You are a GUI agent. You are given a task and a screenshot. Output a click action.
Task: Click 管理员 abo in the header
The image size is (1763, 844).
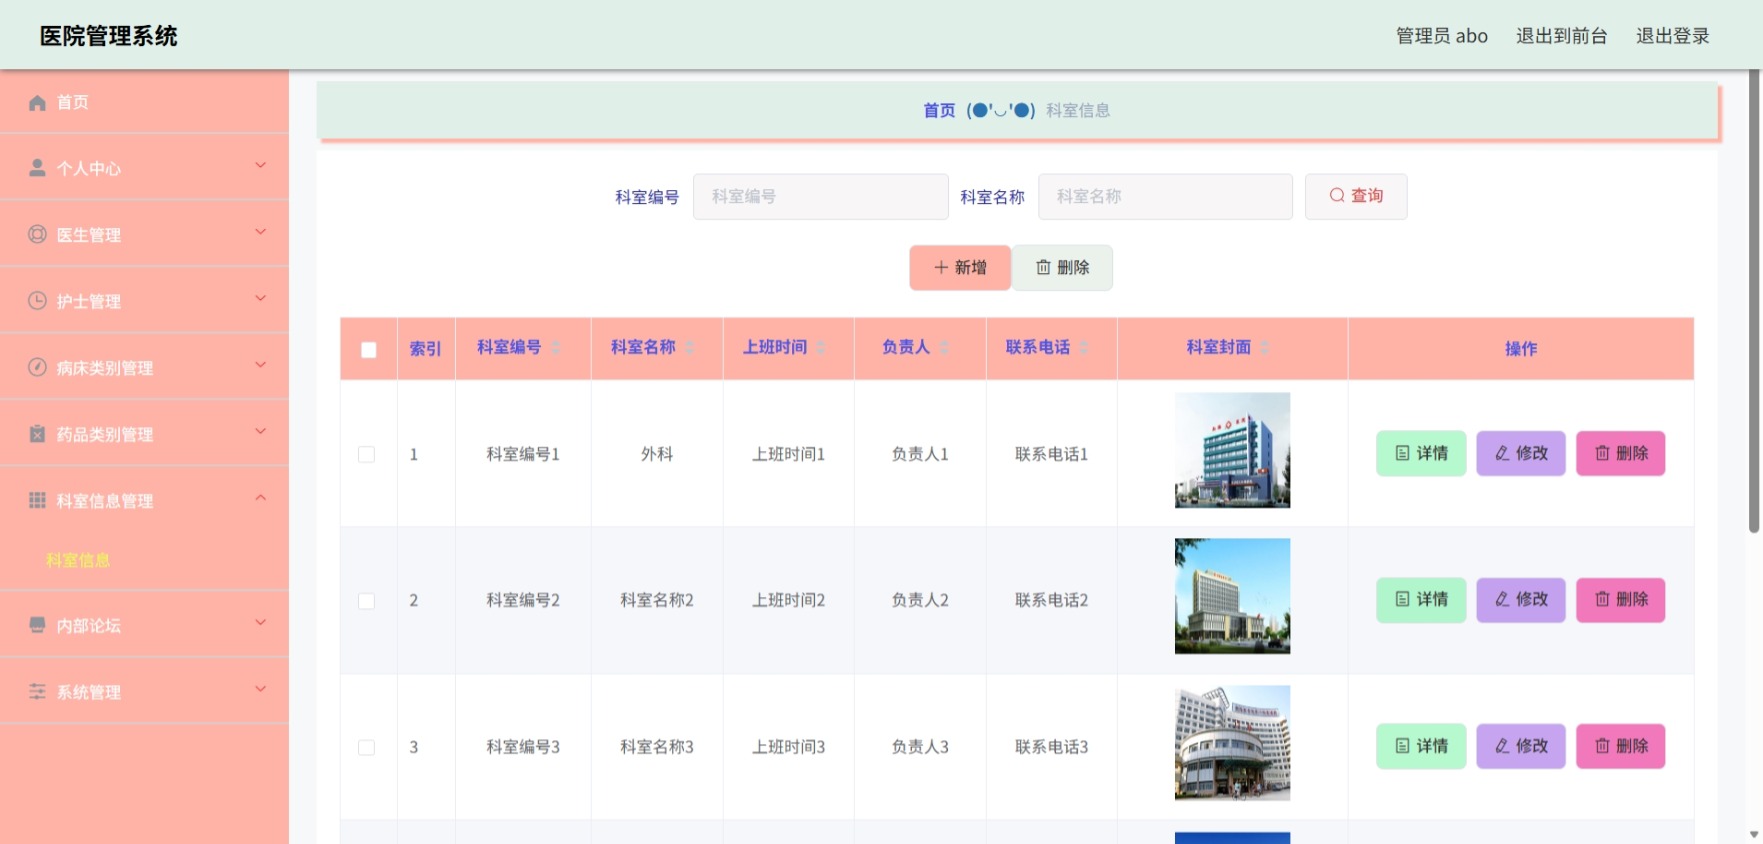click(x=1442, y=36)
